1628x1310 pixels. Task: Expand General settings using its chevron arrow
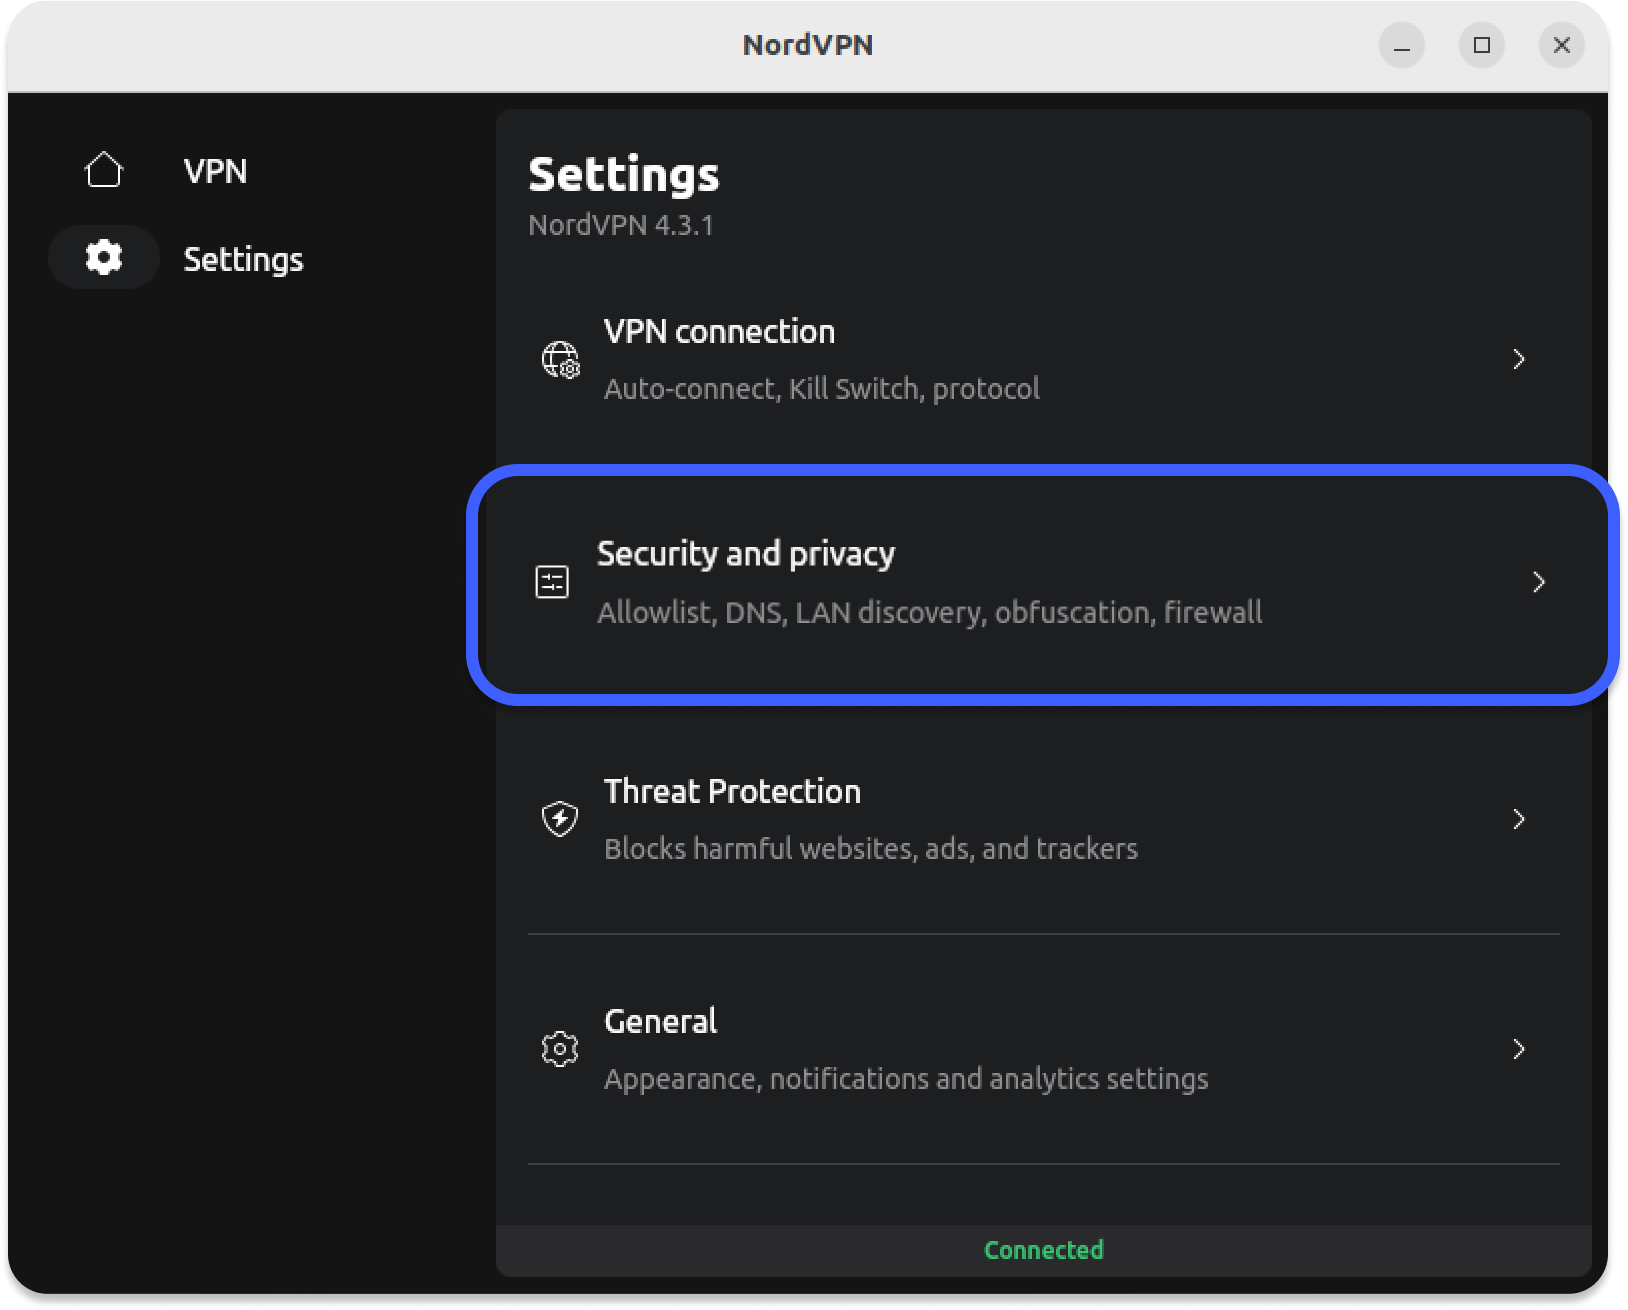[1518, 1049]
